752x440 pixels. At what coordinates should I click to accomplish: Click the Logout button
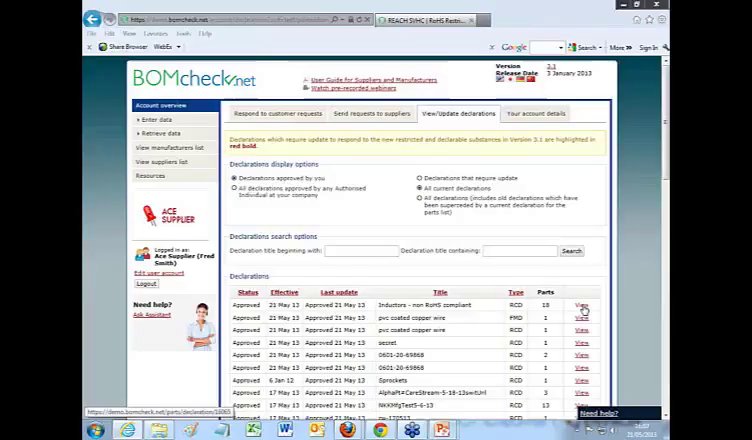point(146,284)
